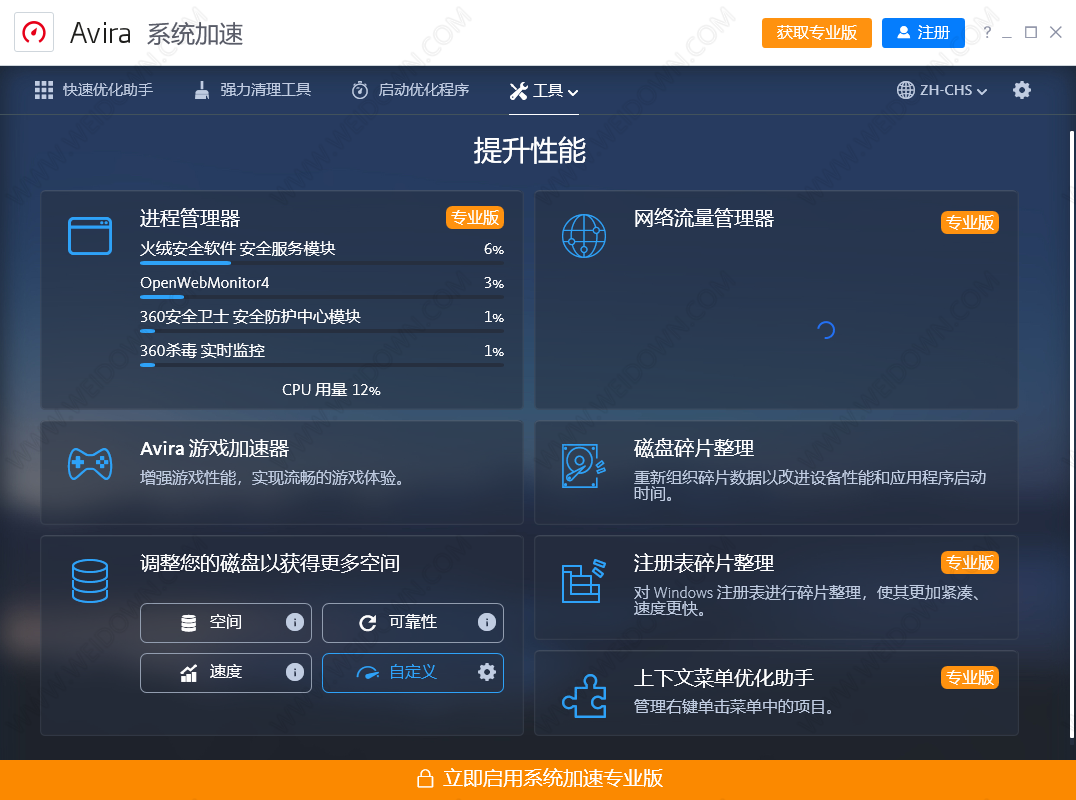1076x800 pixels.
Task: Click the 获取专业版 button
Action: pos(816,32)
